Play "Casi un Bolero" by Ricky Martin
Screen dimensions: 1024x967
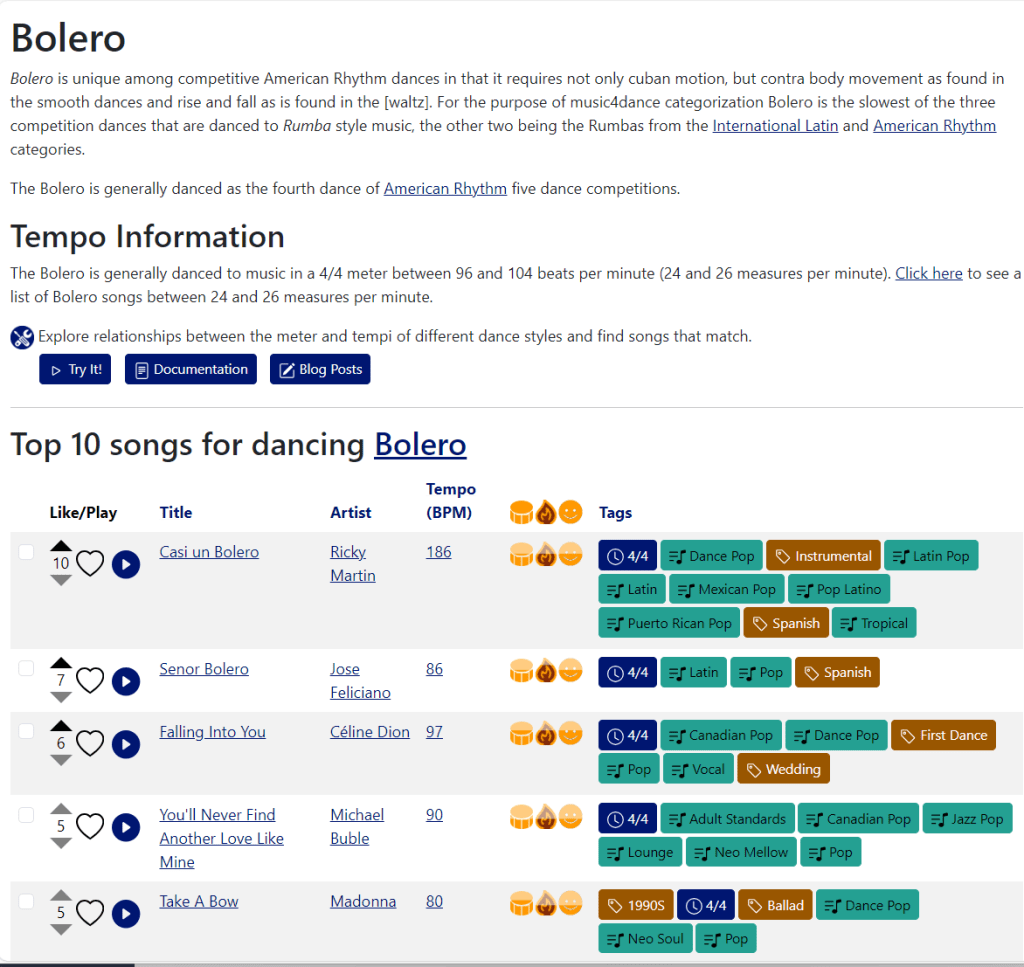coord(125,564)
